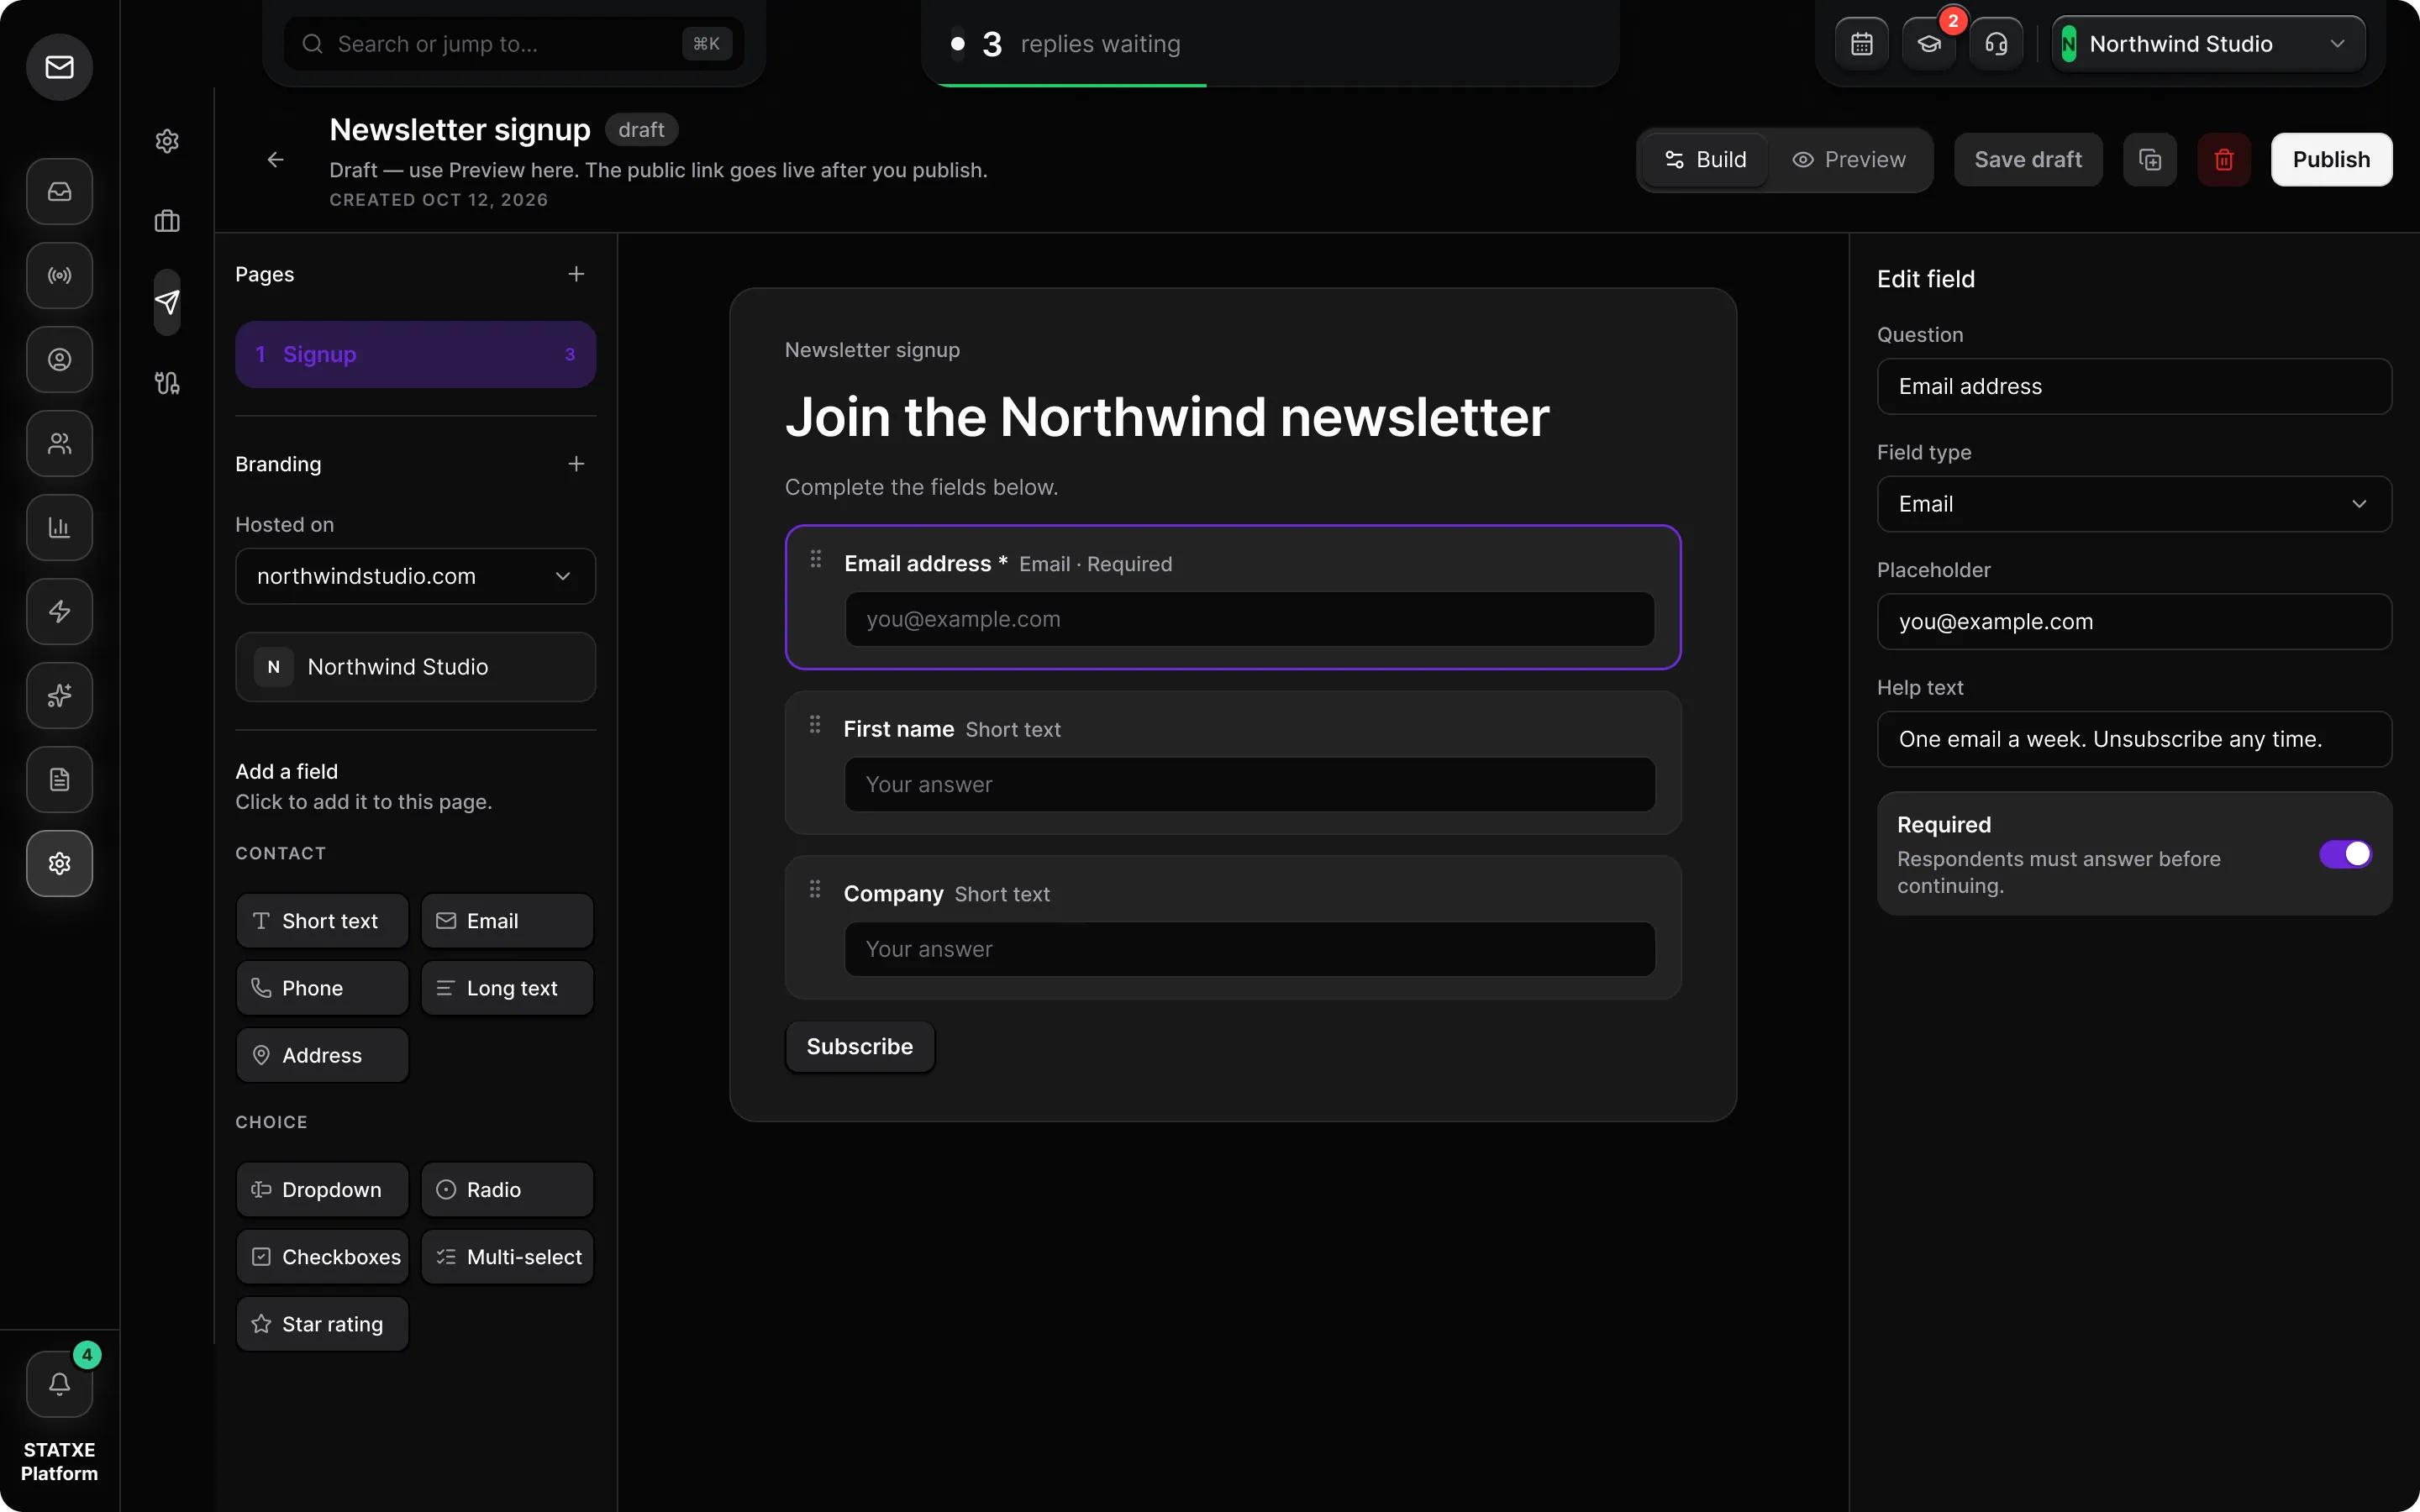The image size is (2420, 1512).
Task: Click the Subscribe button on the form
Action: (x=860, y=1046)
